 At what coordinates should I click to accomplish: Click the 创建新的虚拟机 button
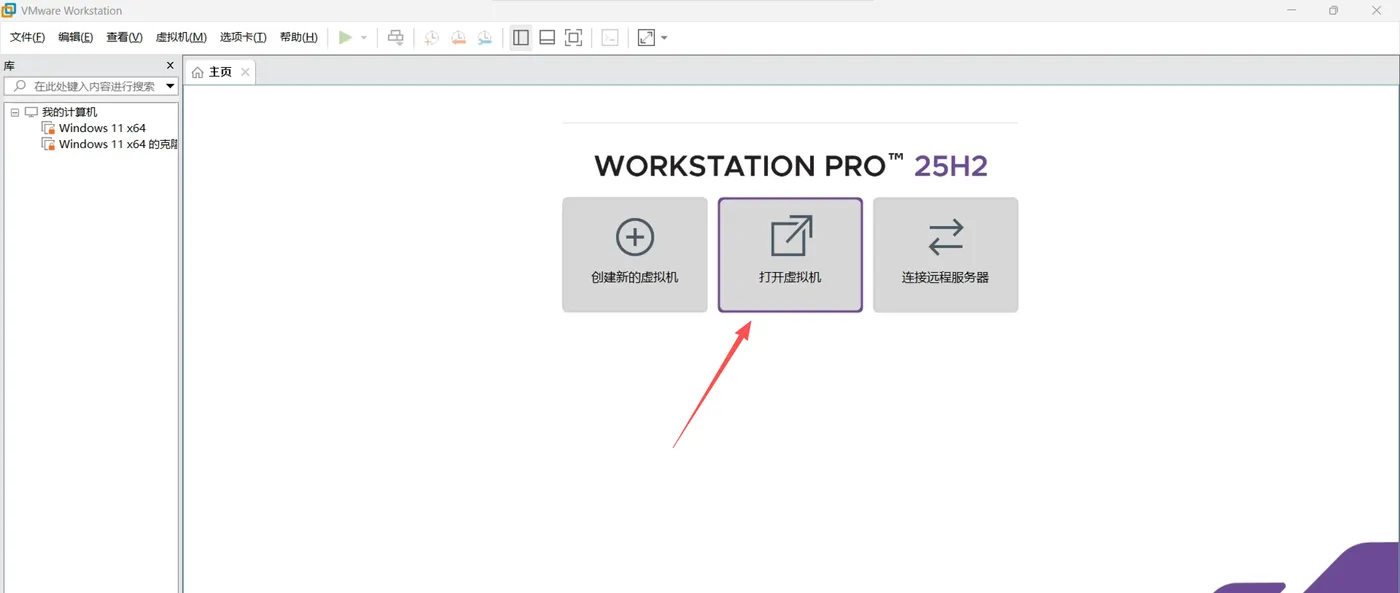click(x=635, y=255)
